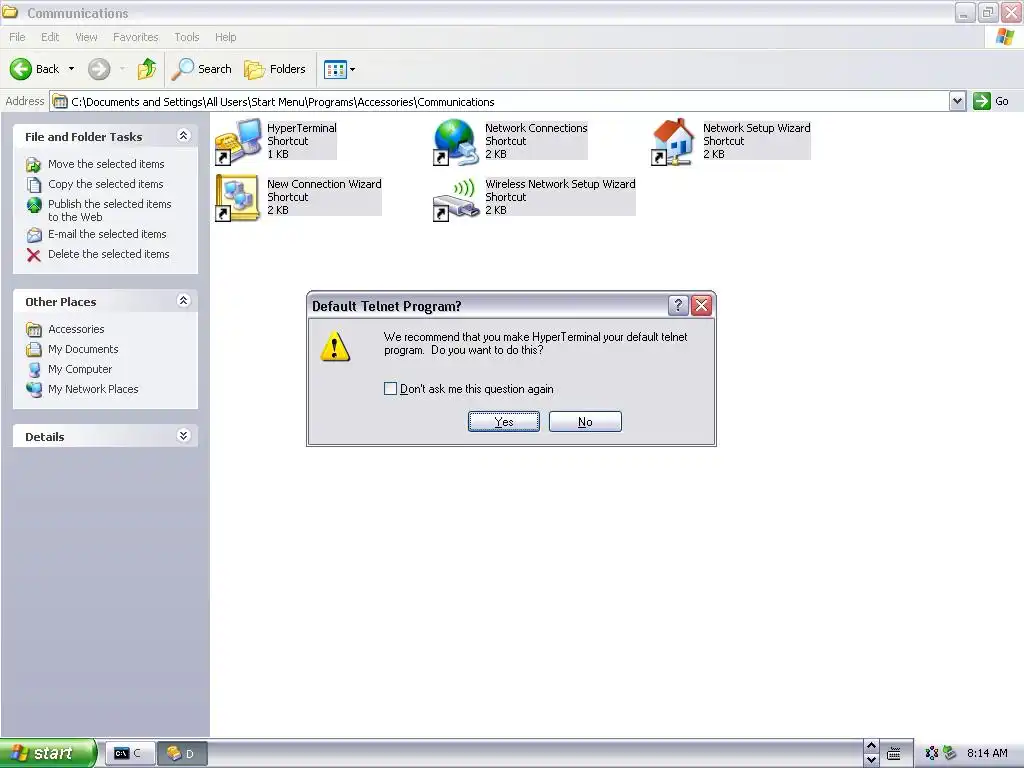The height and width of the screenshot is (768, 1024).
Task: Select the New Connection Wizard icon
Action: pos(238,197)
